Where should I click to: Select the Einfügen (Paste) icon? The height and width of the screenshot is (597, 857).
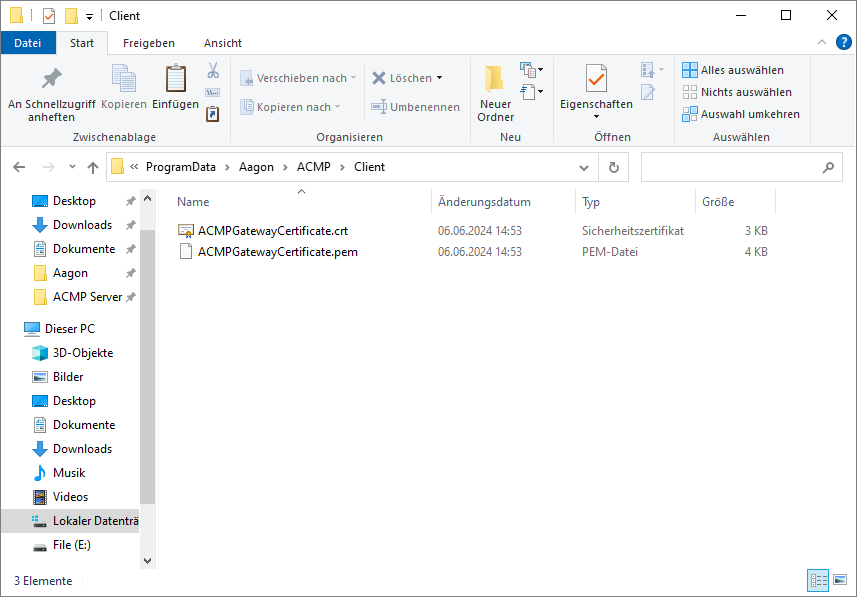[176, 77]
